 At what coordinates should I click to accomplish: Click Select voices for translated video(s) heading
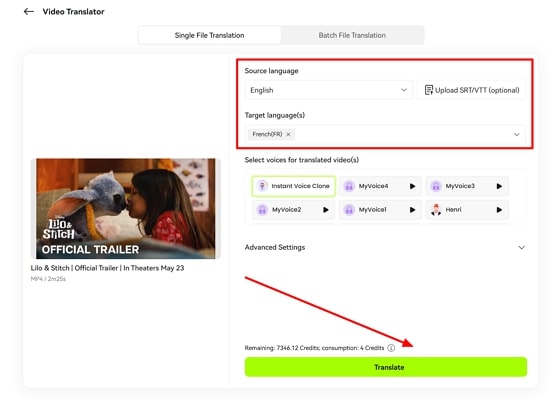(302, 160)
